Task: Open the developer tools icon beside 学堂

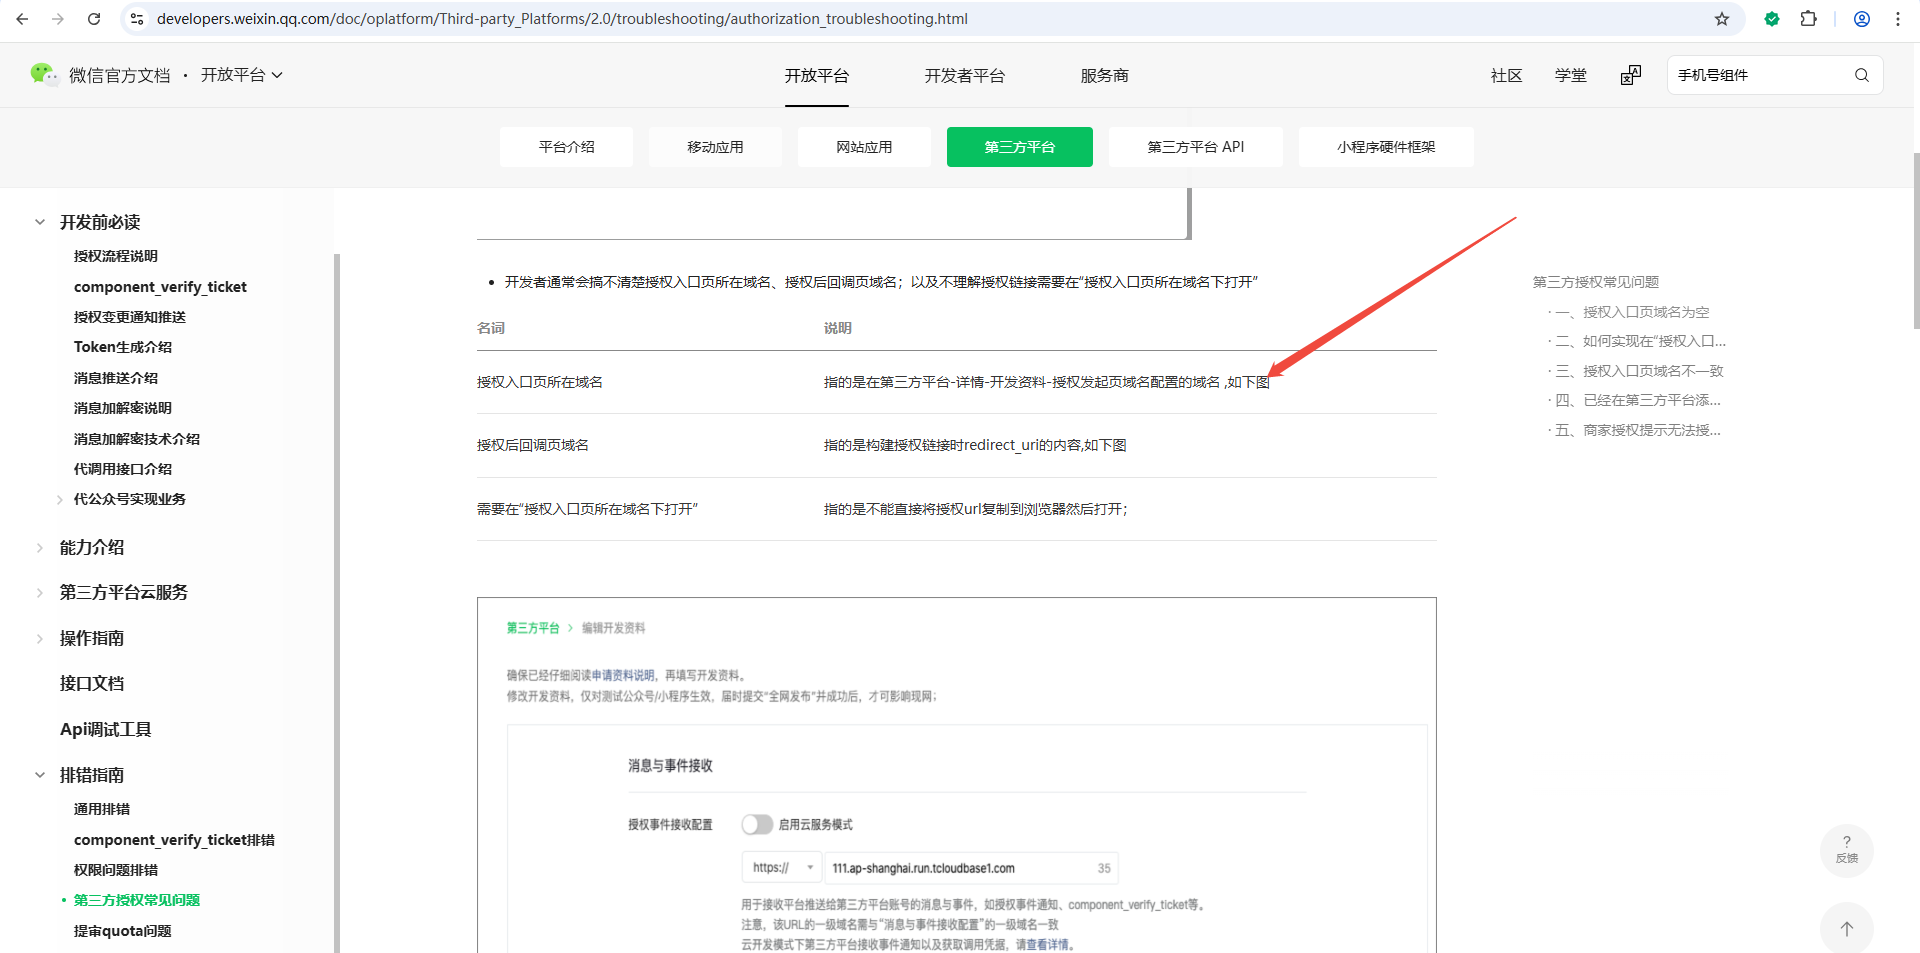Action: 1631,75
